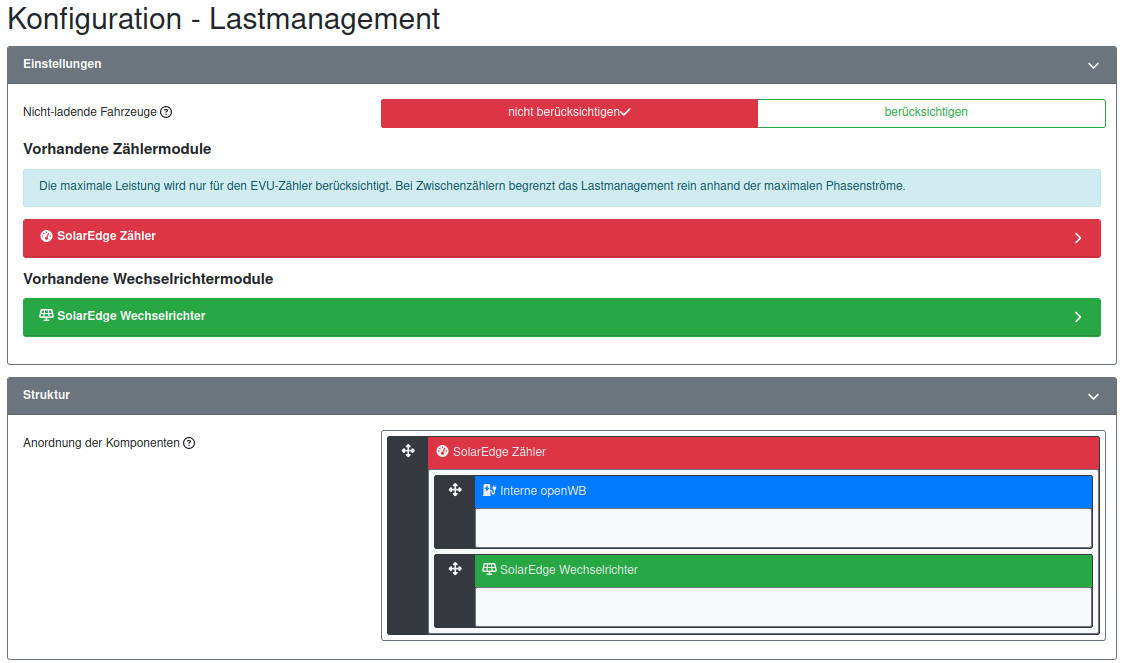
Task: Open the green SolarEdge Wechselrichter module label
Action: tap(131, 316)
